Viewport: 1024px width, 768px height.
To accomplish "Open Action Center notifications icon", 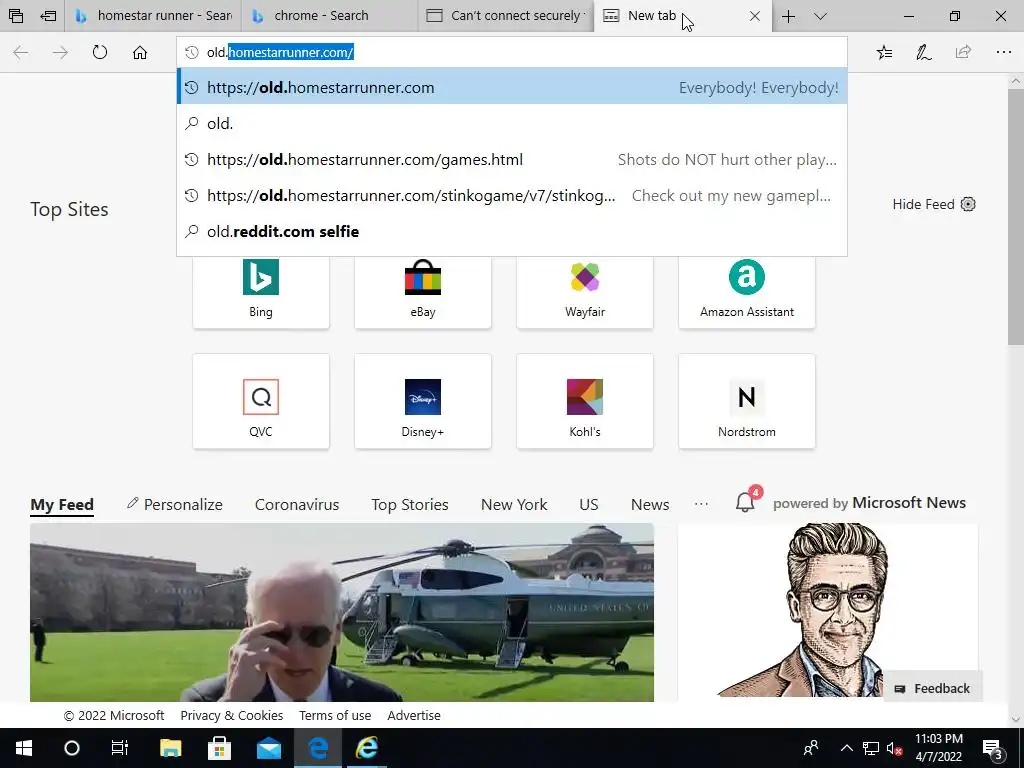I will pos(992,748).
